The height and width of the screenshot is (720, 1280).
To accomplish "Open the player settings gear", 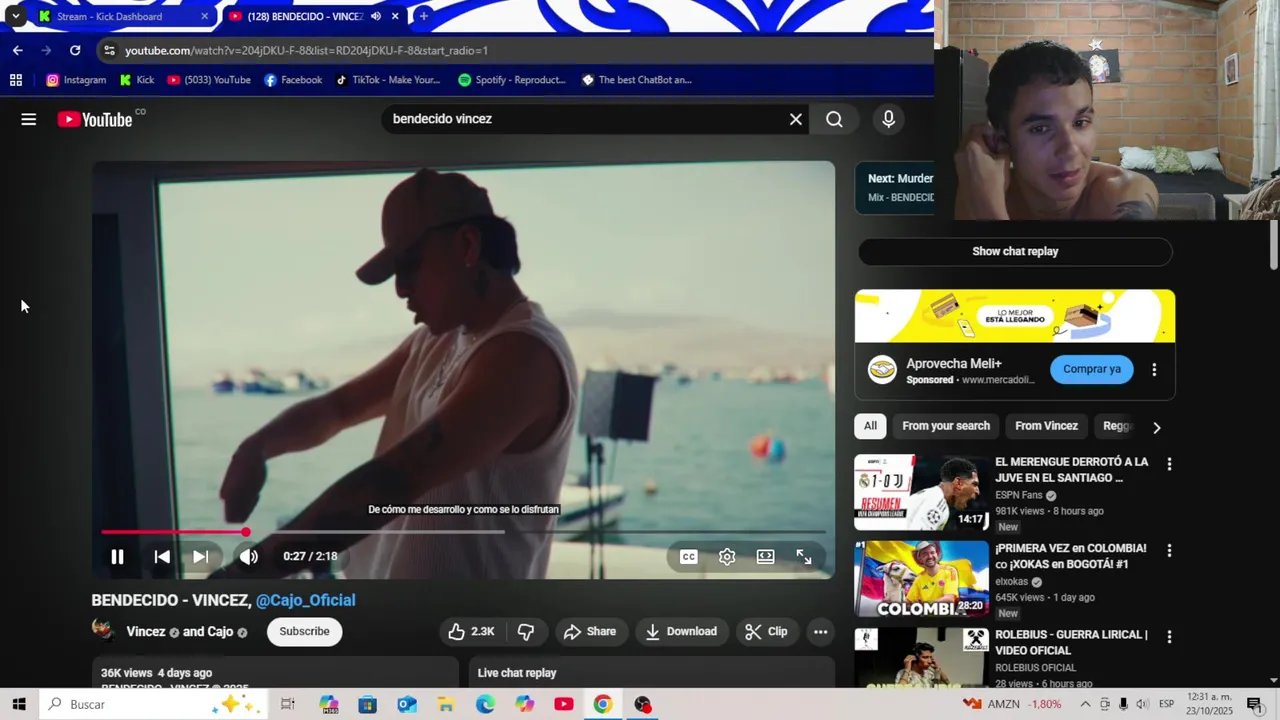I will click(727, 557).
